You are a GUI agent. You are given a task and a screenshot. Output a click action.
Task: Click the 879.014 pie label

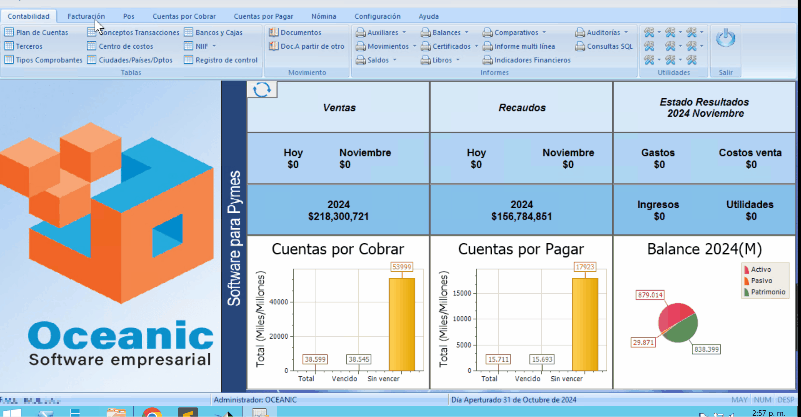(650, 295)
